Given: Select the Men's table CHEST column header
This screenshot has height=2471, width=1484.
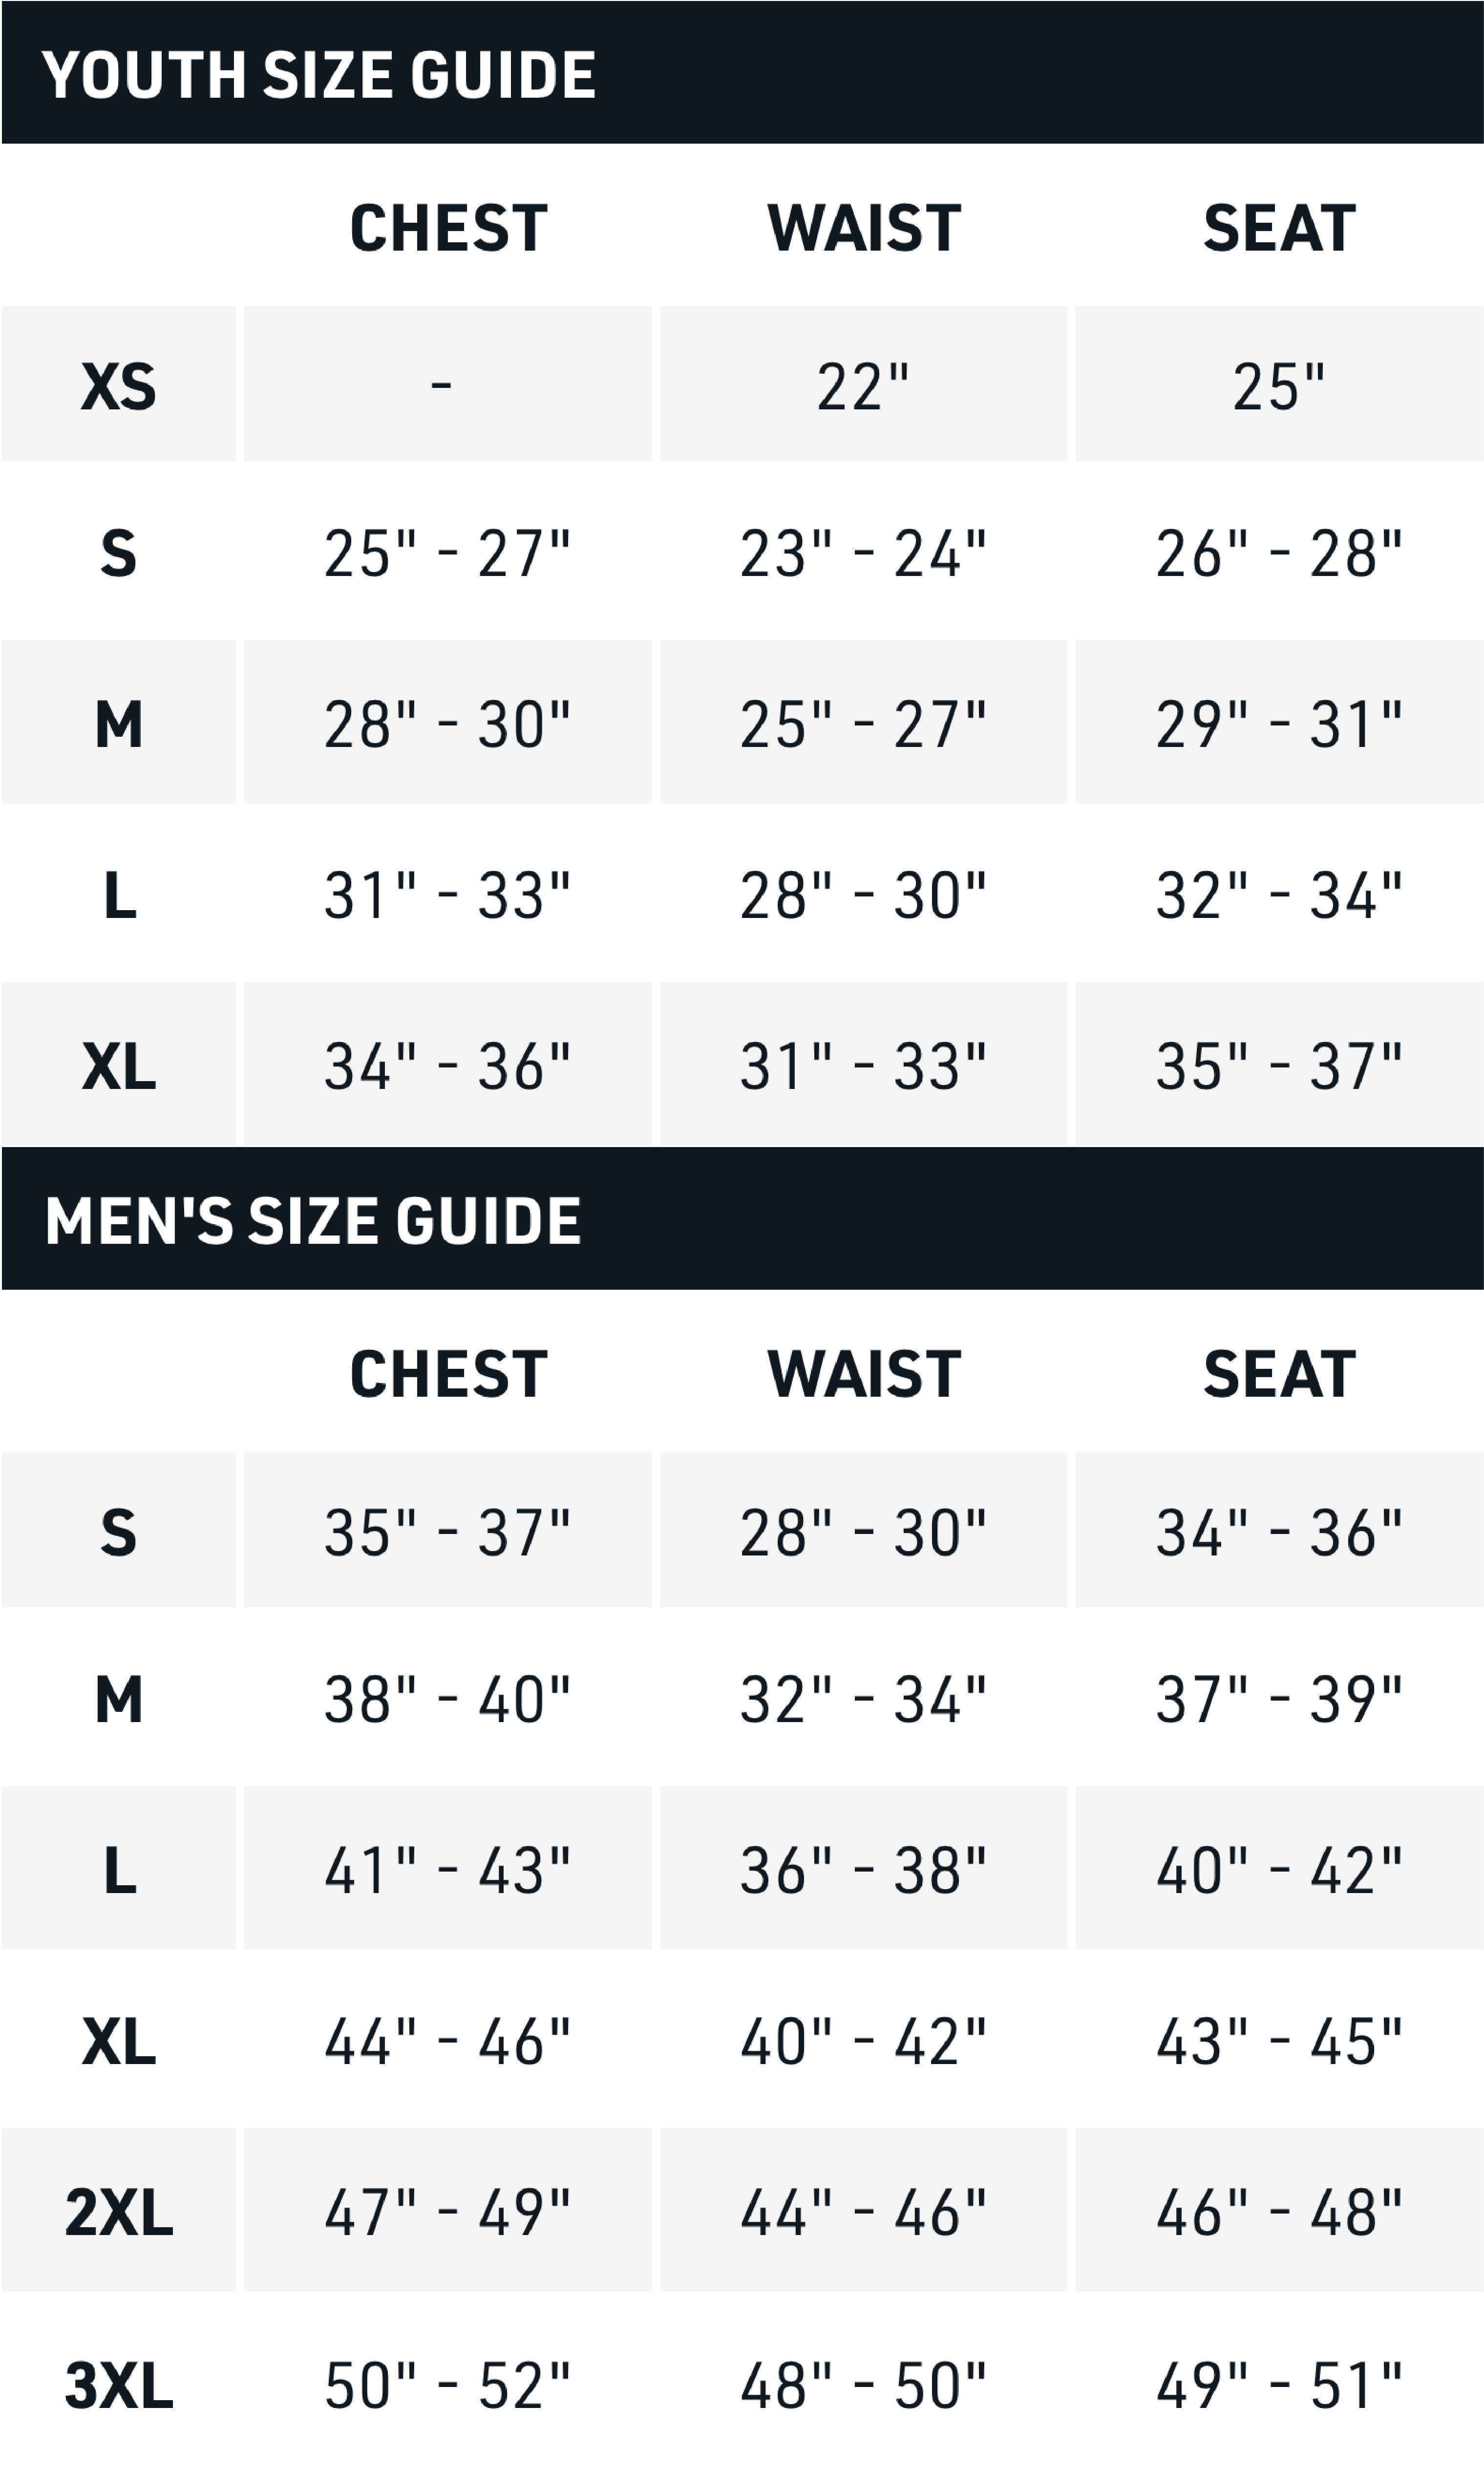Looking at the screenshot, I should [x=448, y=1374].
